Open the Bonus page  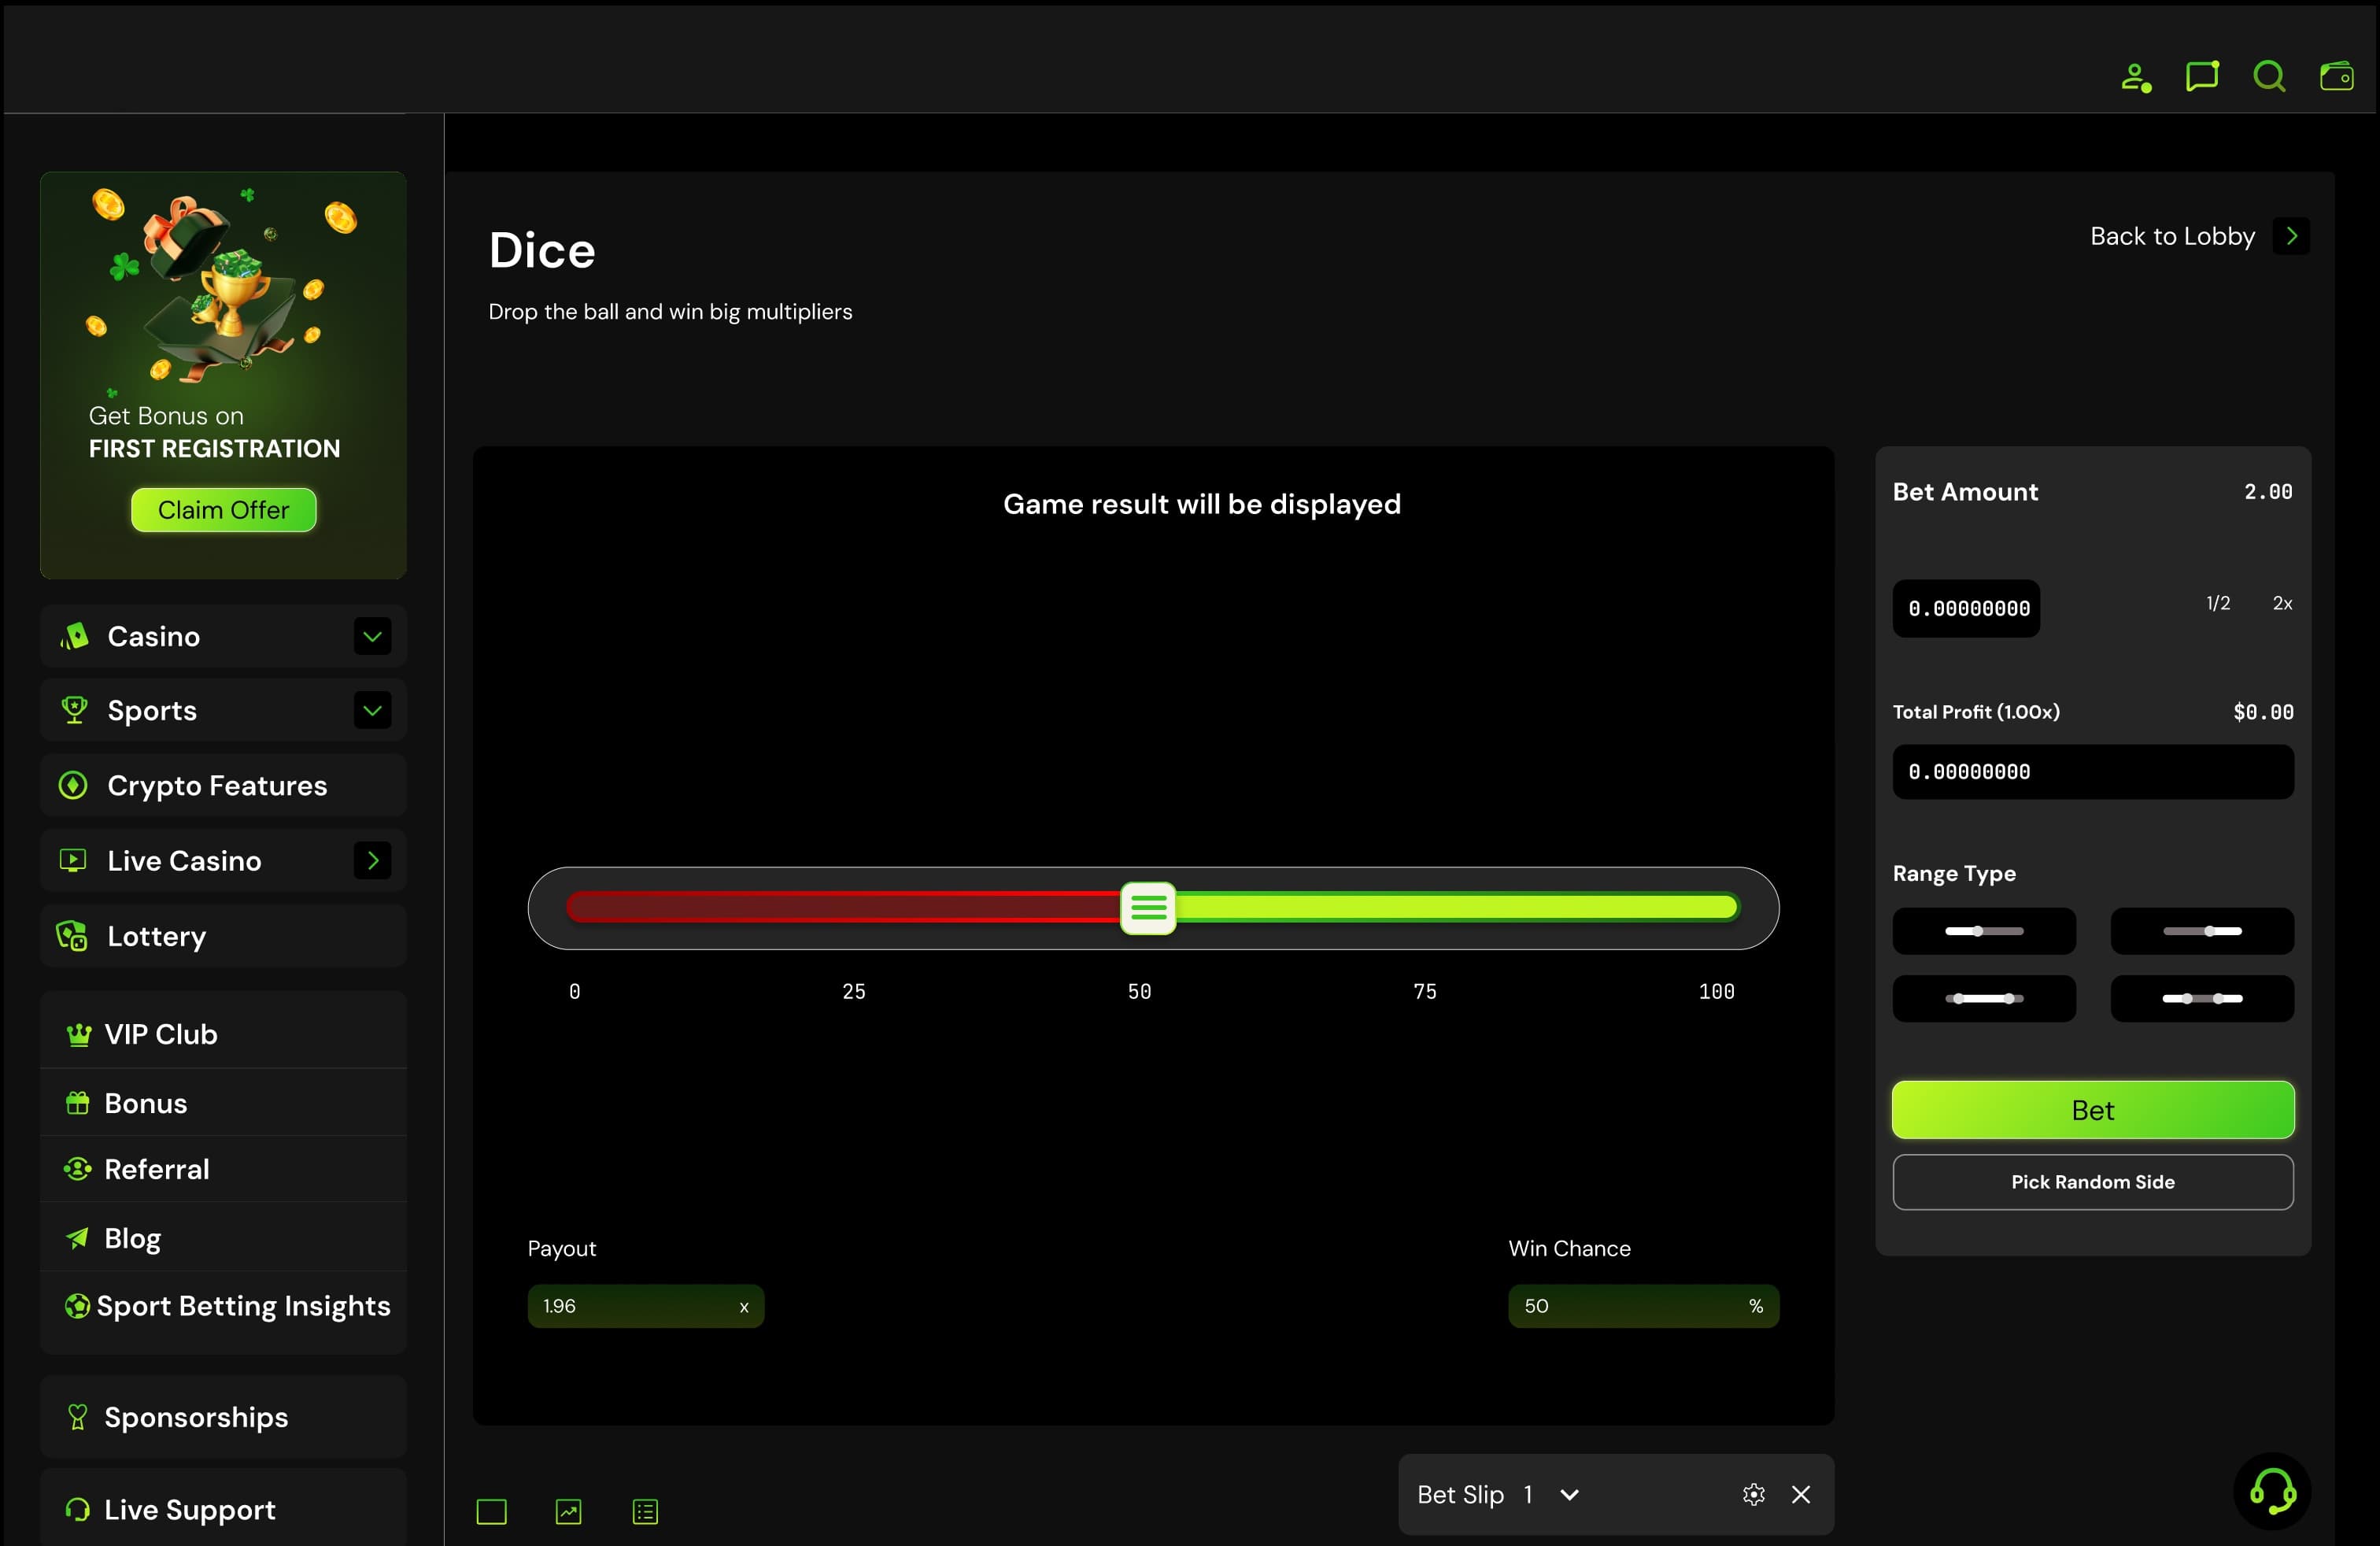(223, 1102)
